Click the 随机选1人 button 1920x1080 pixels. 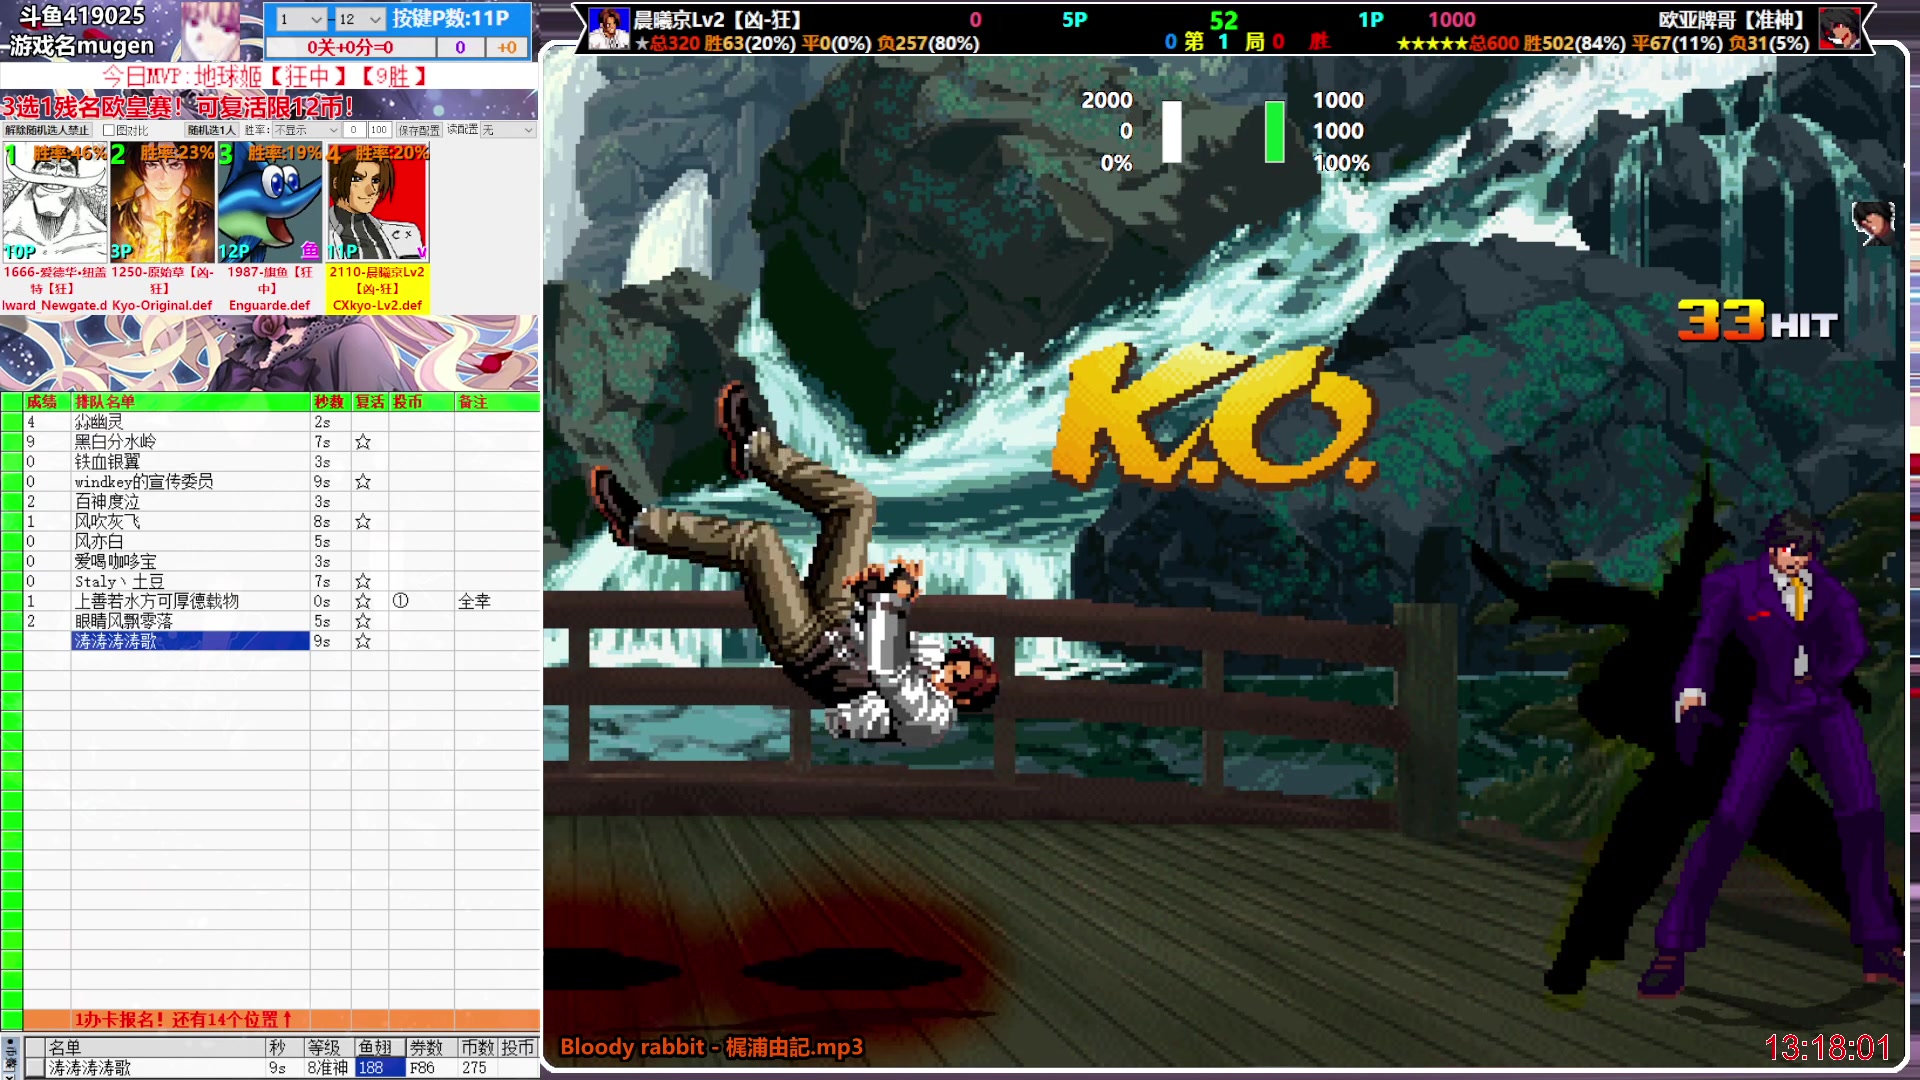[211, 130]
